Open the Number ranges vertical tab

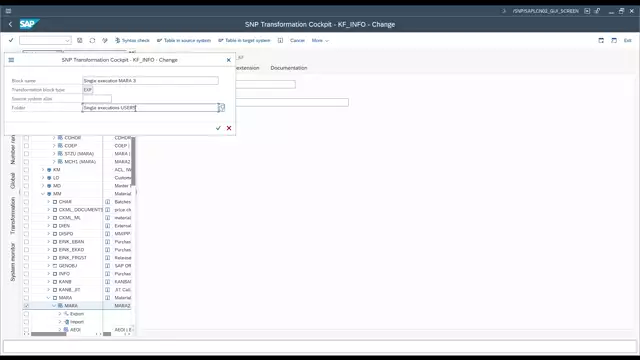tap(13, 149)
